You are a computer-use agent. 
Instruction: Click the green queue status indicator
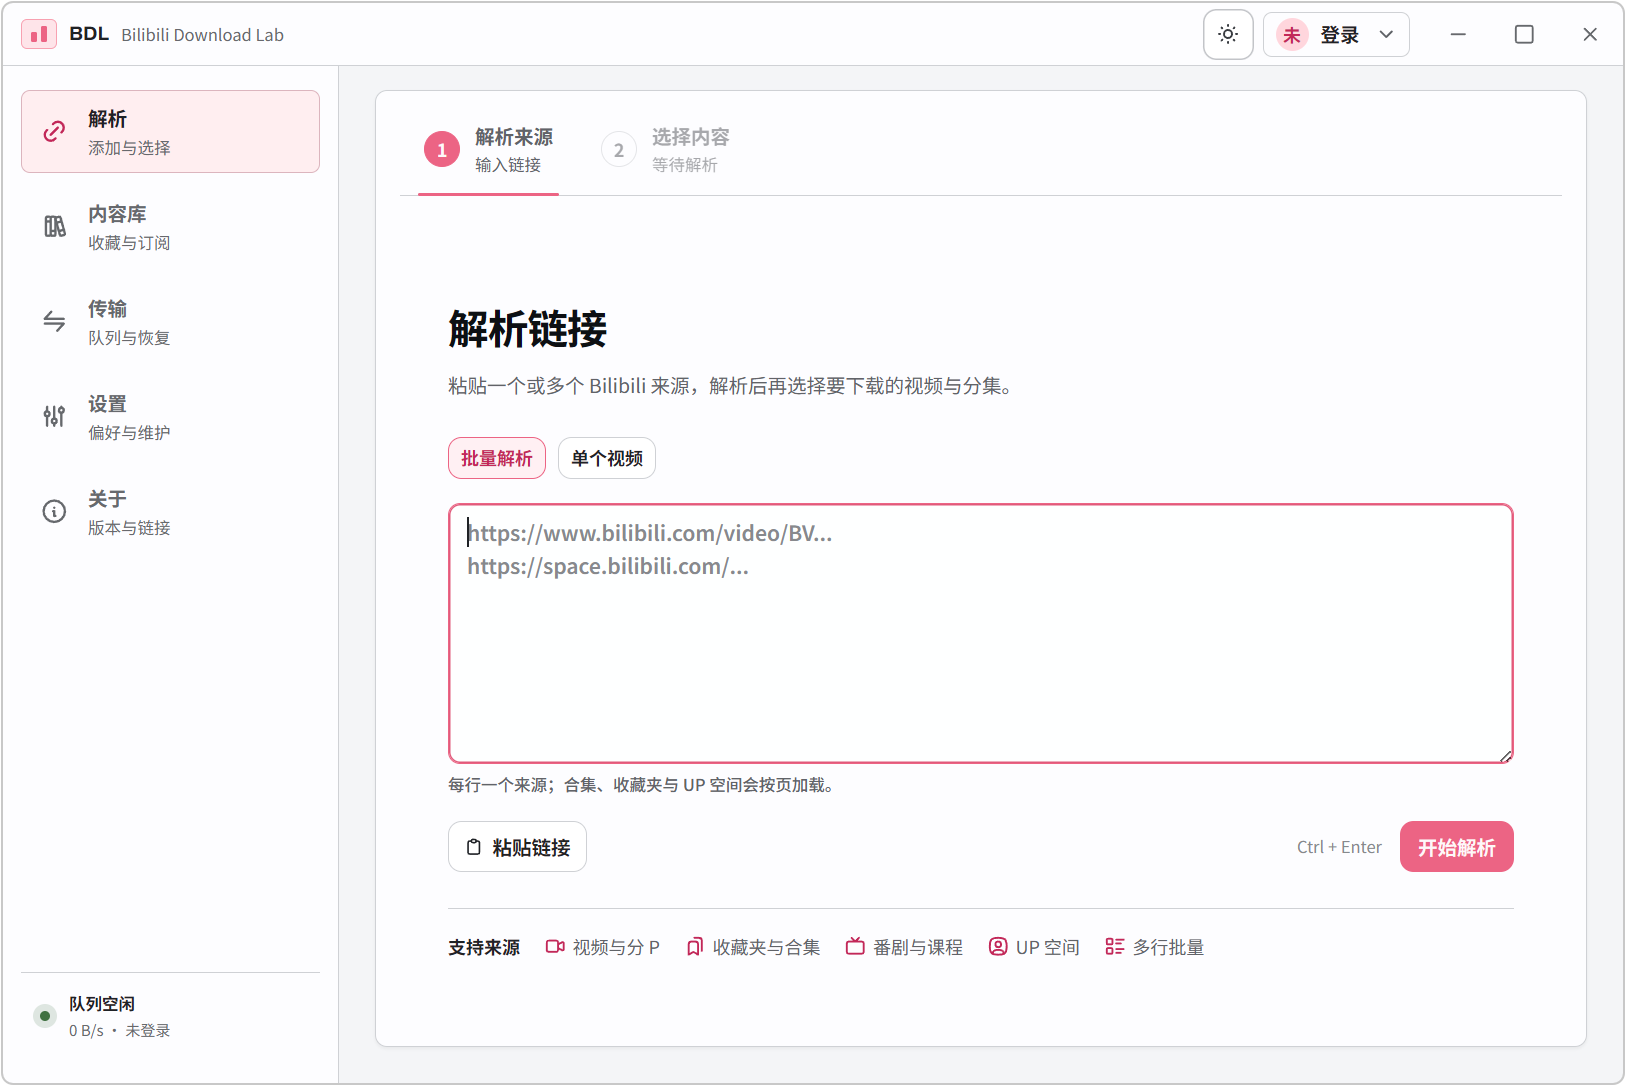(x=45, y=1016)
